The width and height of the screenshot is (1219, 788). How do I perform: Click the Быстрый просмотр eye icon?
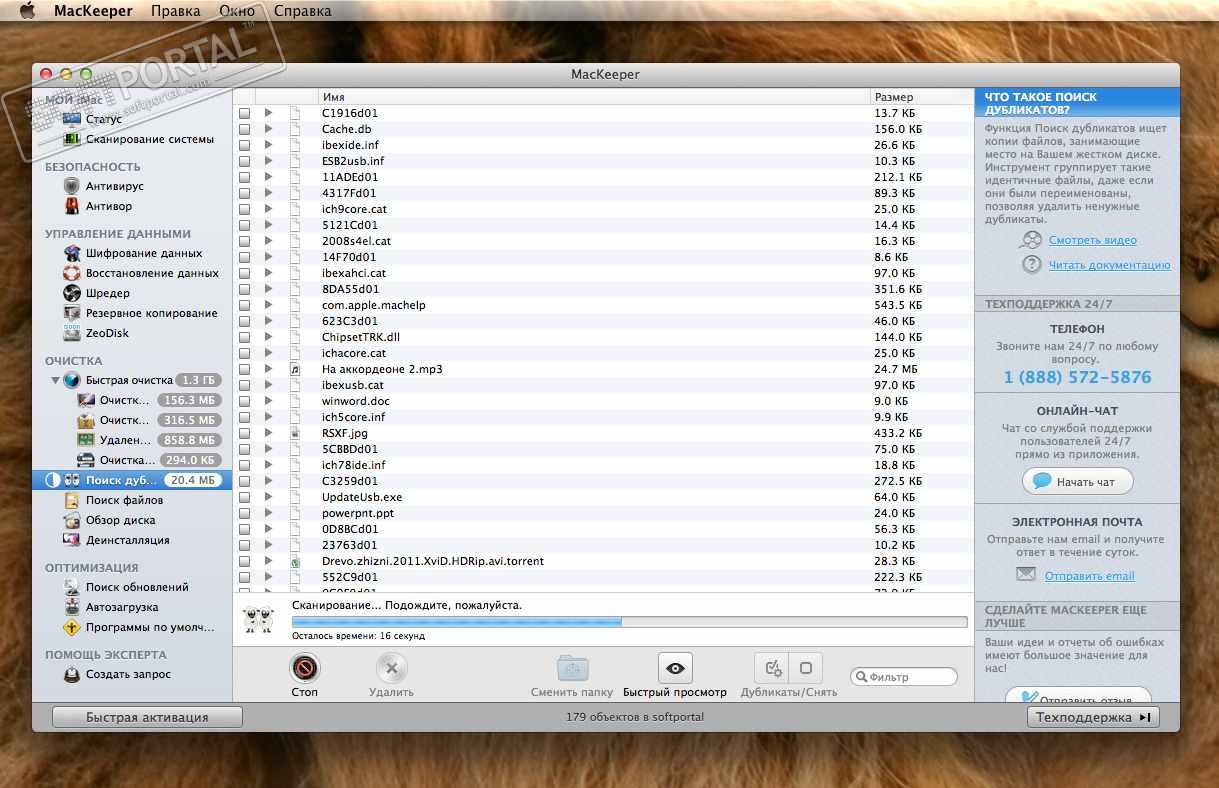pyautogui.click(x=675, y=668)
